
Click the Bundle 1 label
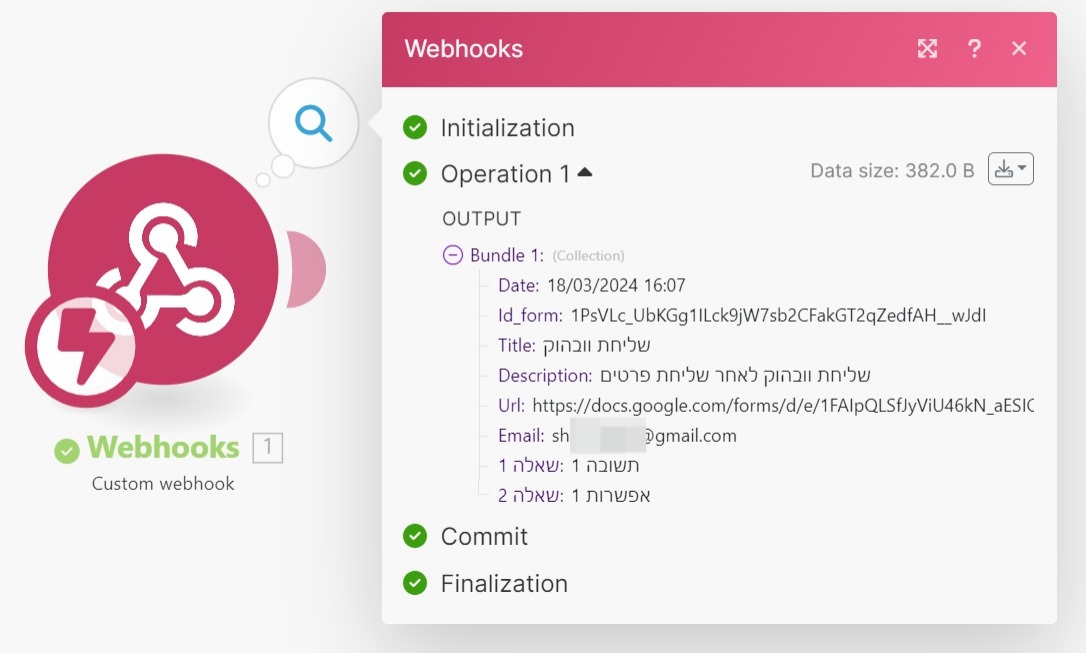point(507,256)
